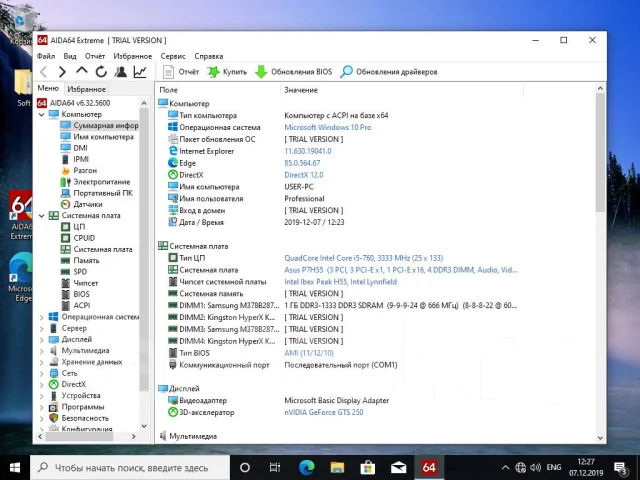Switch to the Меню tab
Image resolution: width=640 pixels, height=480 pixels.
48,88
